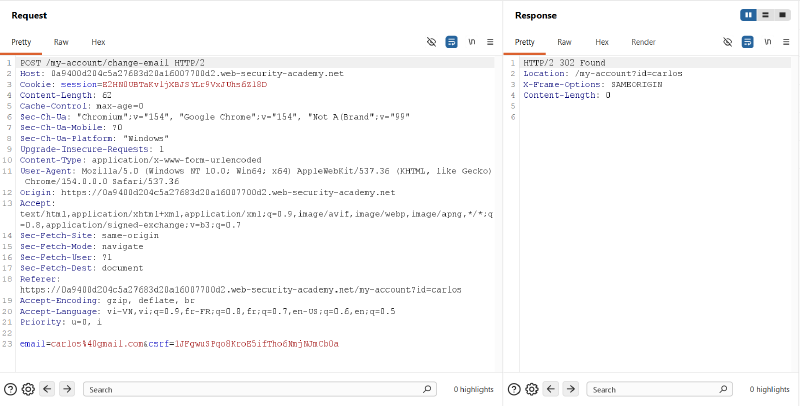Click Sec-Fetch-Dest document header
The image size is (800, 406).
(x=82, y=268)
